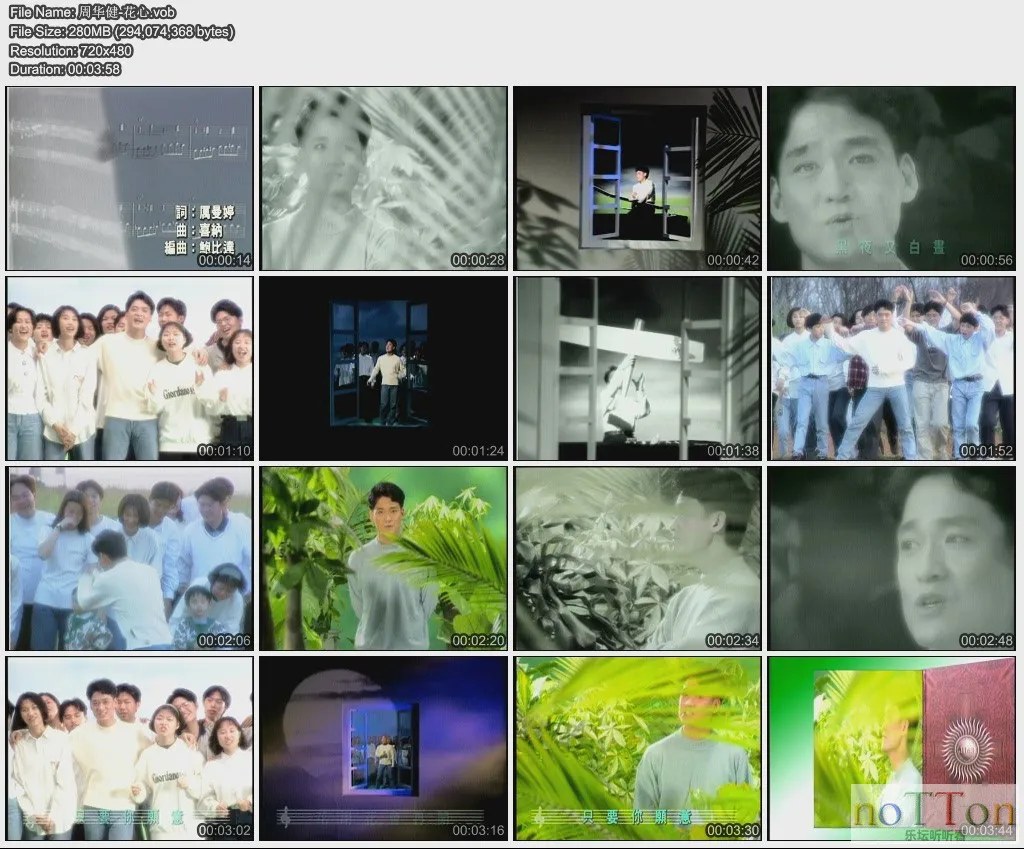The width and height of the screenshot is (1024, 849).
Task: Click the close-up face frame at 00:00:56
Action: click(892, 178)
